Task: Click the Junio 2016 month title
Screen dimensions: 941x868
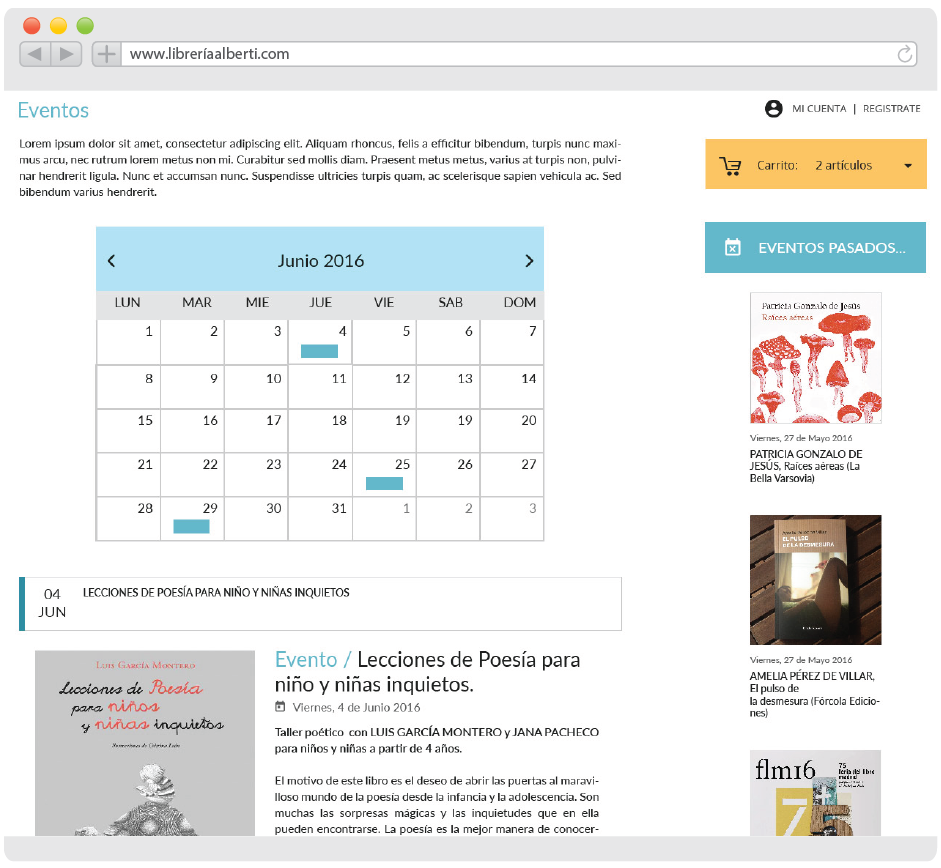Action: coord(320,261)
